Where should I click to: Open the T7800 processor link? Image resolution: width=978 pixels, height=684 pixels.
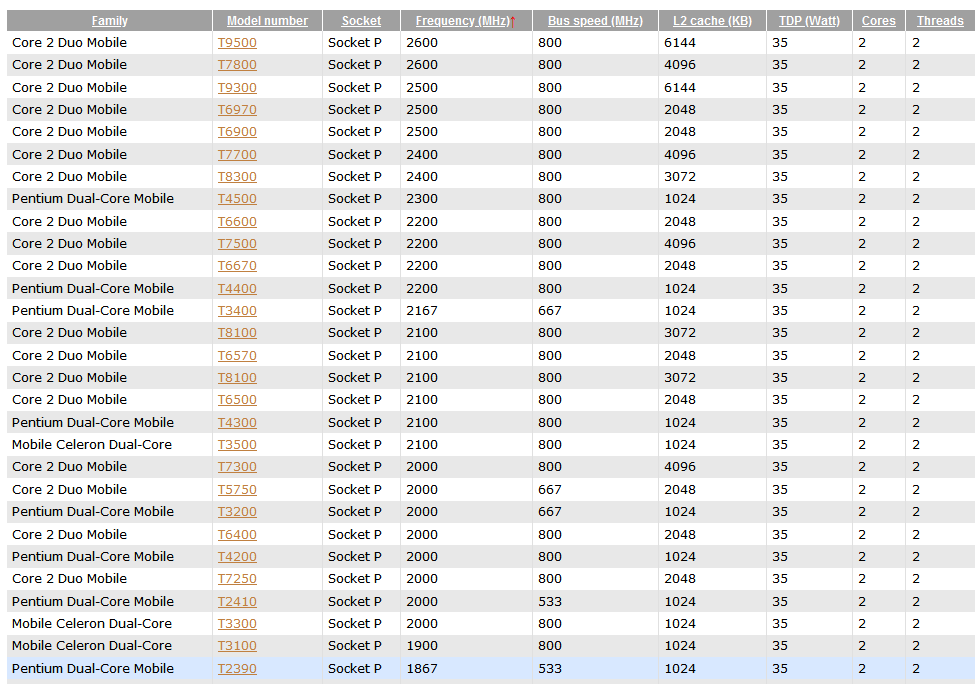tap(237, 65)
